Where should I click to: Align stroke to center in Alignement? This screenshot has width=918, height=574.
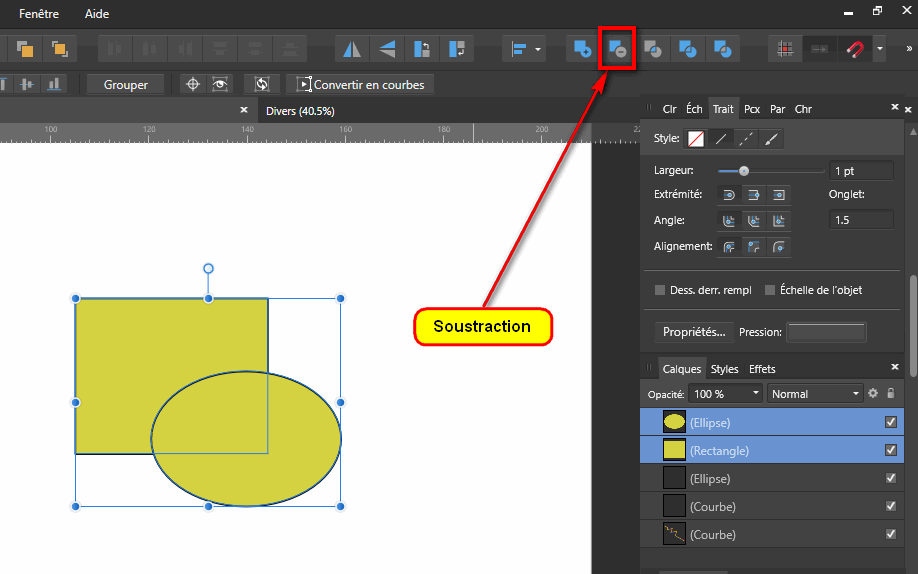coord(729,247)
